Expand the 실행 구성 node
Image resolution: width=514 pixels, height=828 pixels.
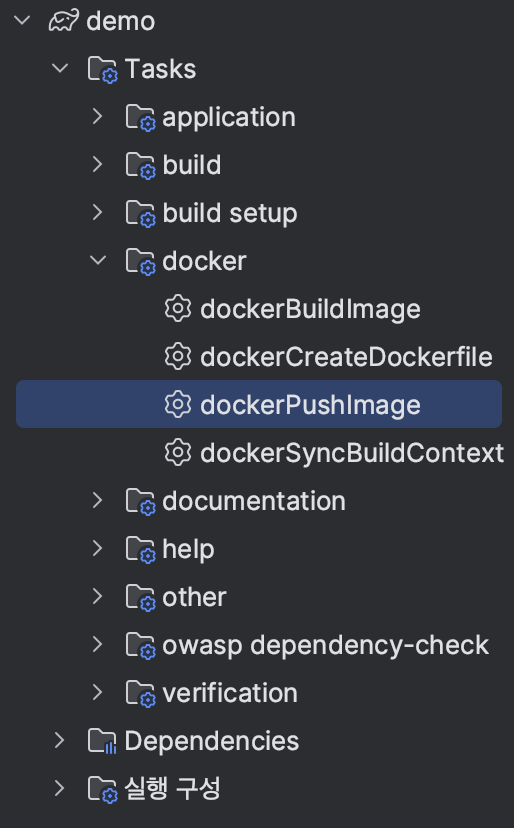pos(60,788)
